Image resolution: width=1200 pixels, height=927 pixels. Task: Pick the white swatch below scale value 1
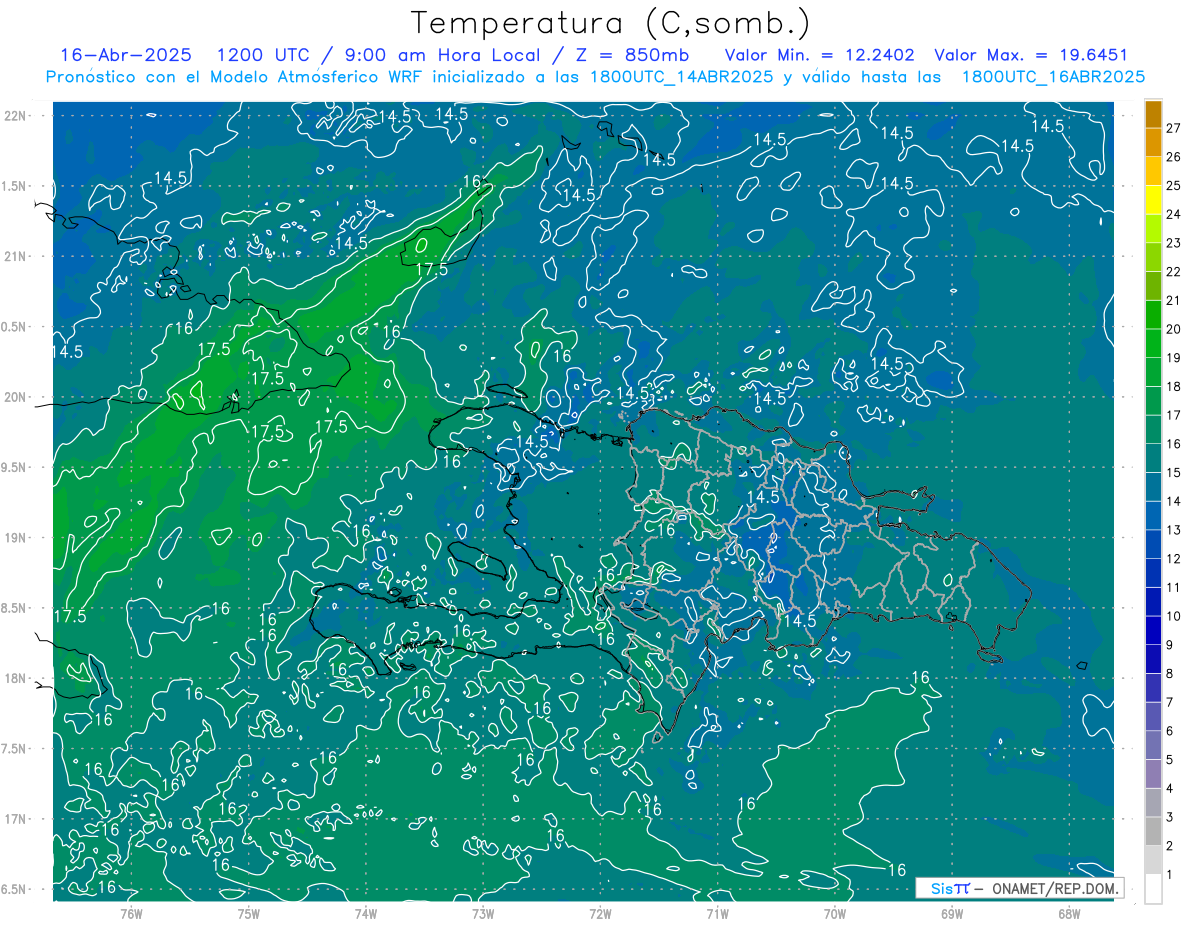1153,889
